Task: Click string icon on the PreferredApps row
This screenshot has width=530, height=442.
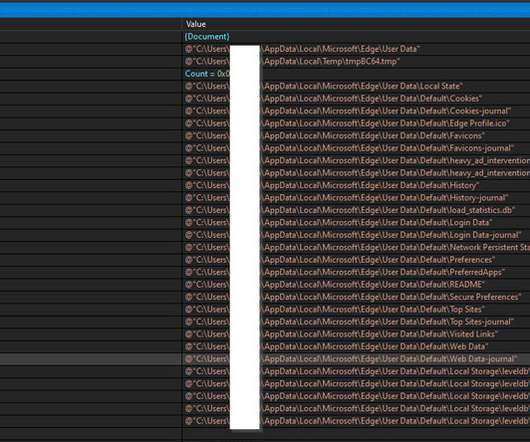Action: [x=189, y=272]
